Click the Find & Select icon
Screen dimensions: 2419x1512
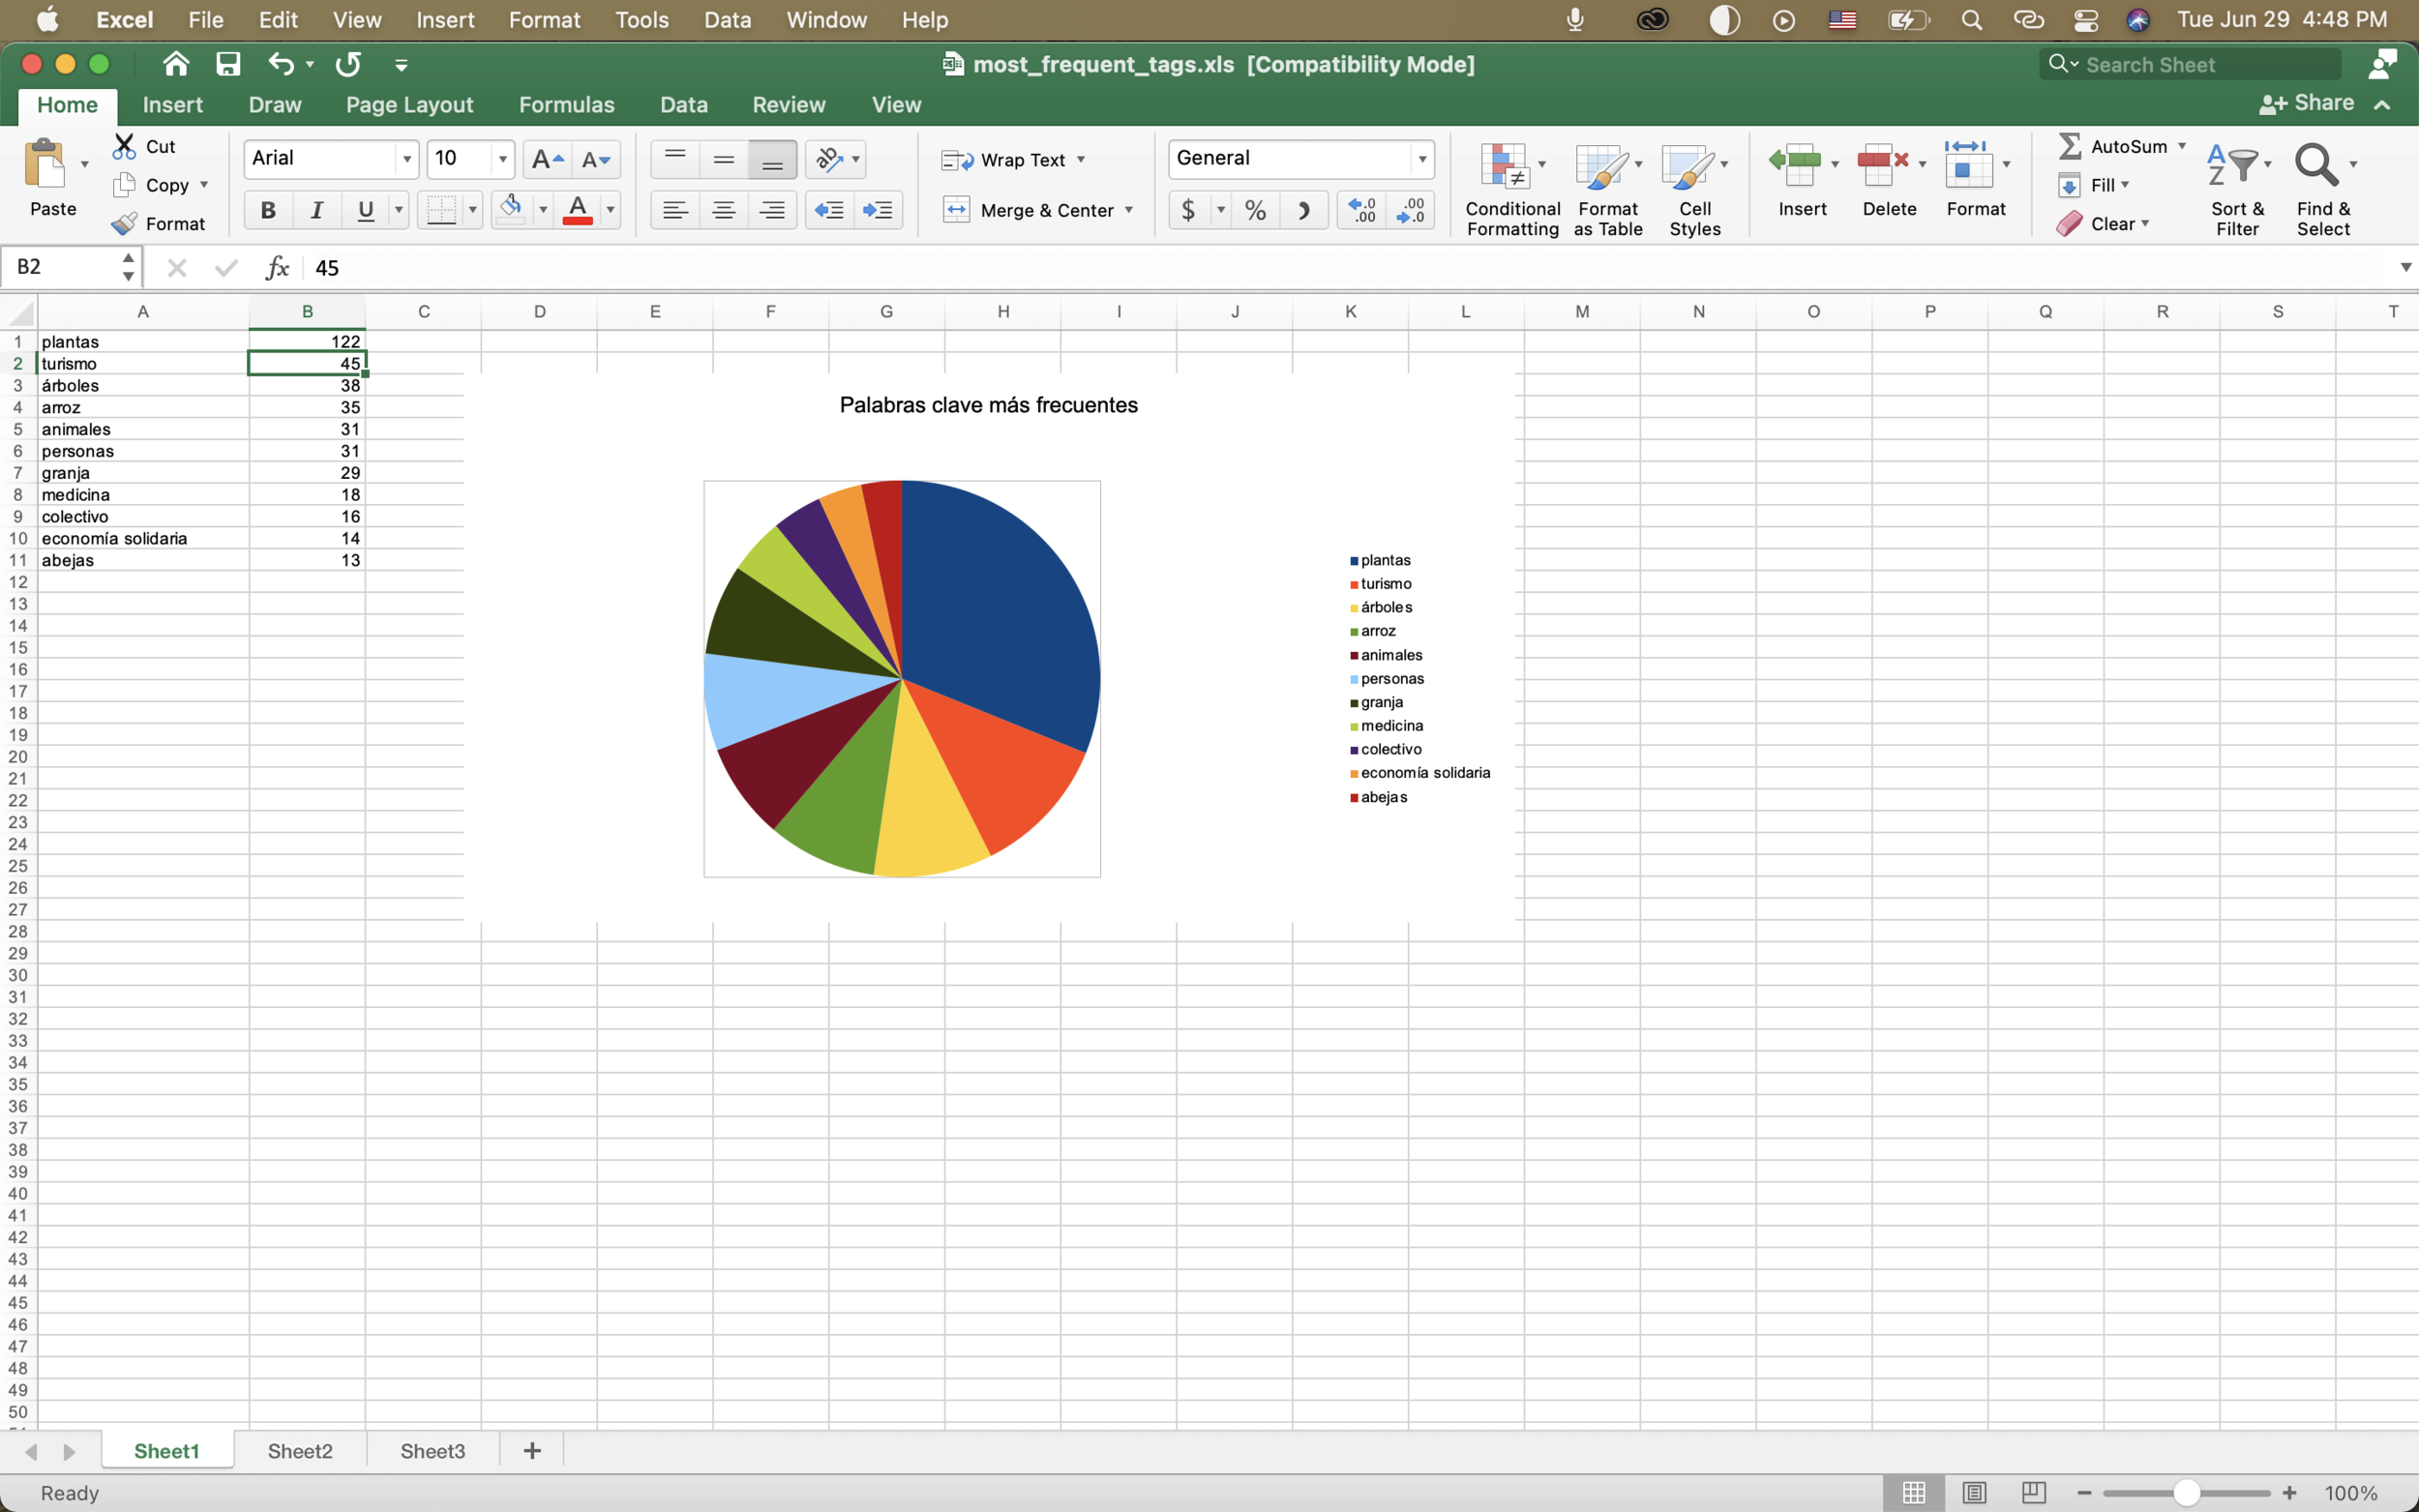[x=2322, y=188]
